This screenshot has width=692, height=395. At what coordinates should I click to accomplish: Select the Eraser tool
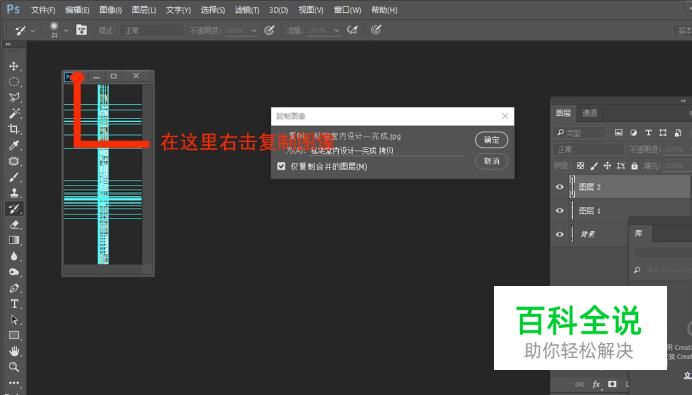point(14,225)
